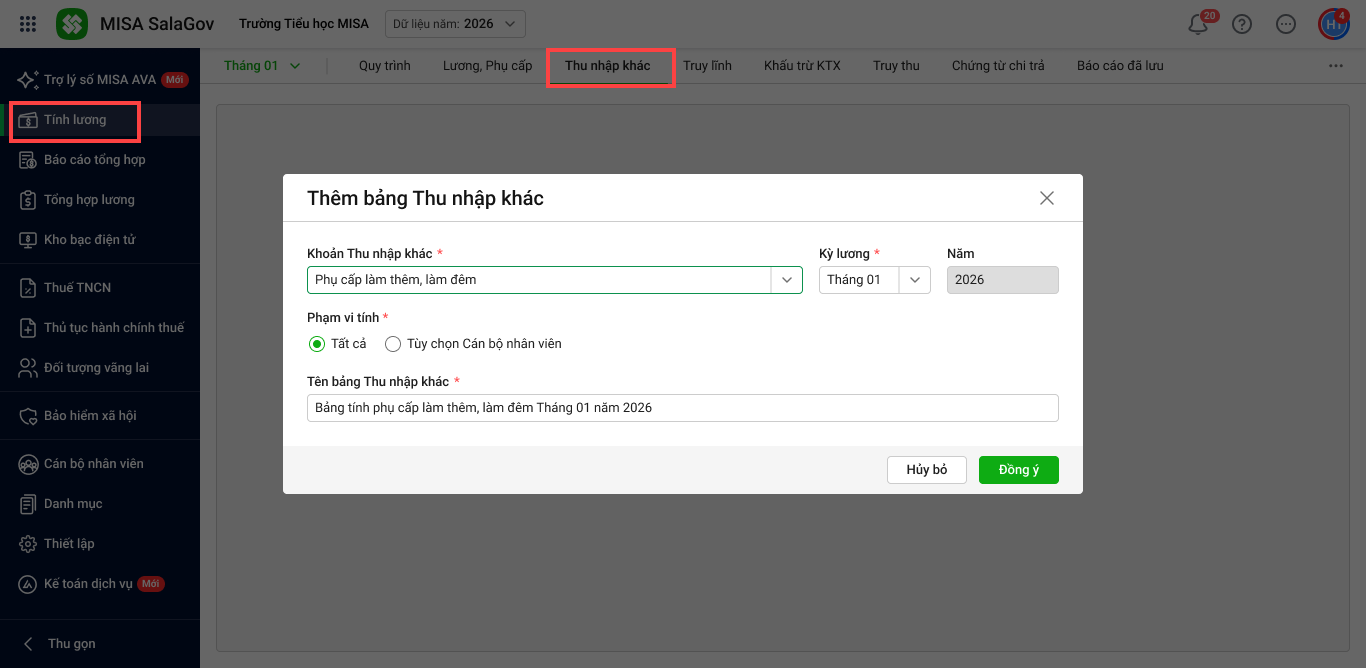The height and width of the screenshot is (668, 1366).
Task: Click the chat bubble icon in header
Action: tap(1286, 24)
